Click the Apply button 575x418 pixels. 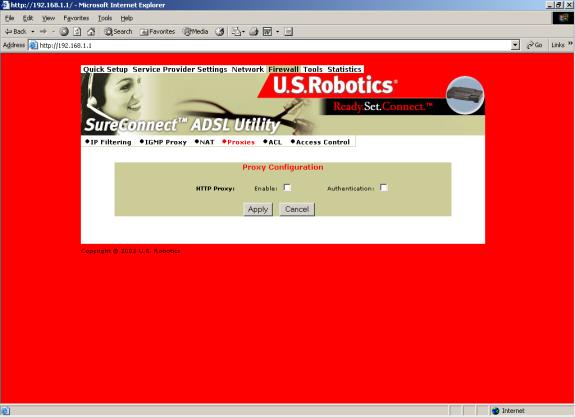(258, 209)
